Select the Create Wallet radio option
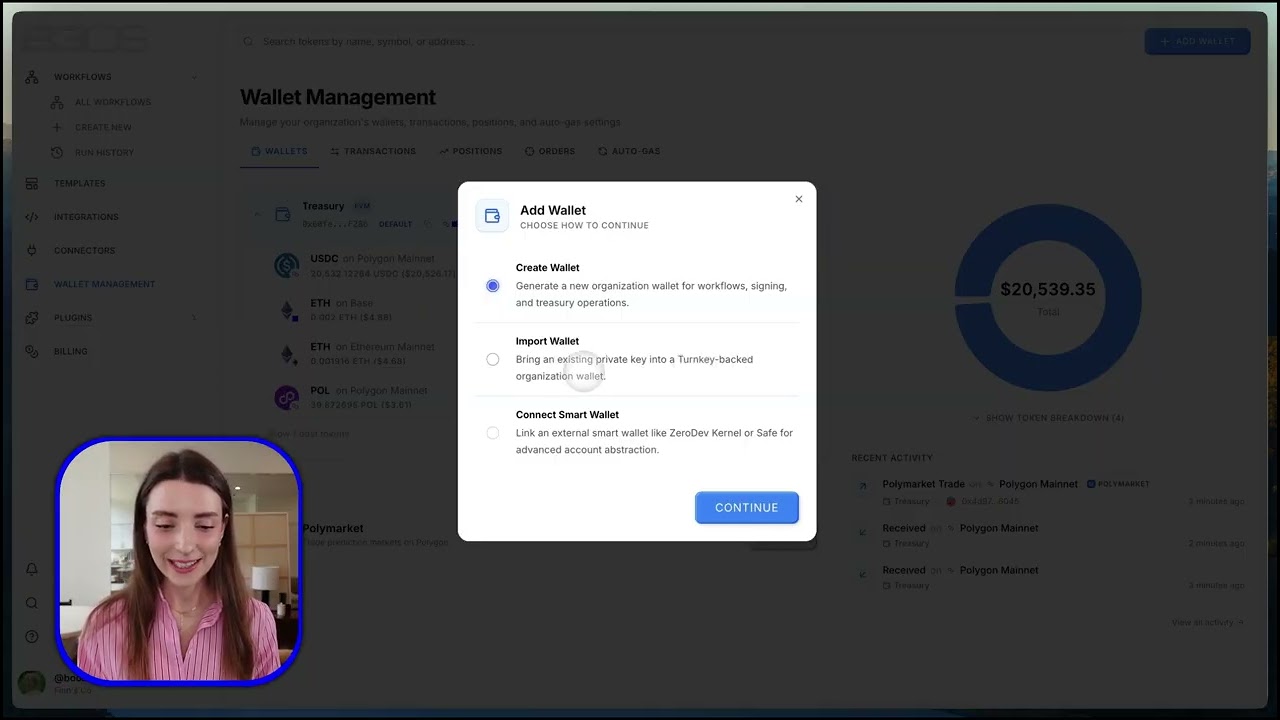 coord(493,286)
